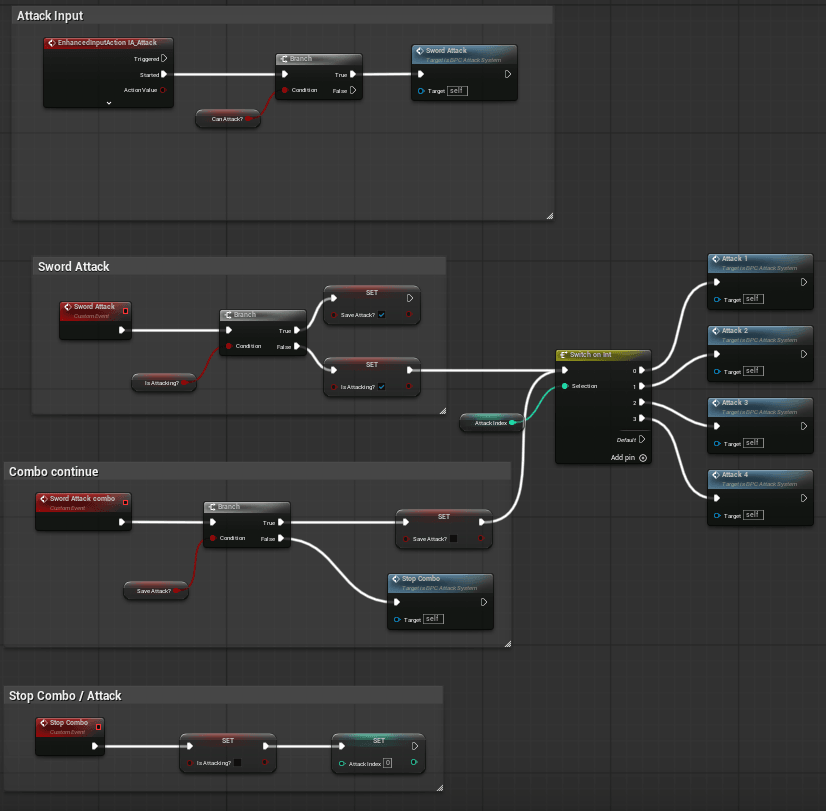This screenshot has height=811, width=826.
Task: Click output exec pin of Attack 3 node
Action: click(804, 426)
